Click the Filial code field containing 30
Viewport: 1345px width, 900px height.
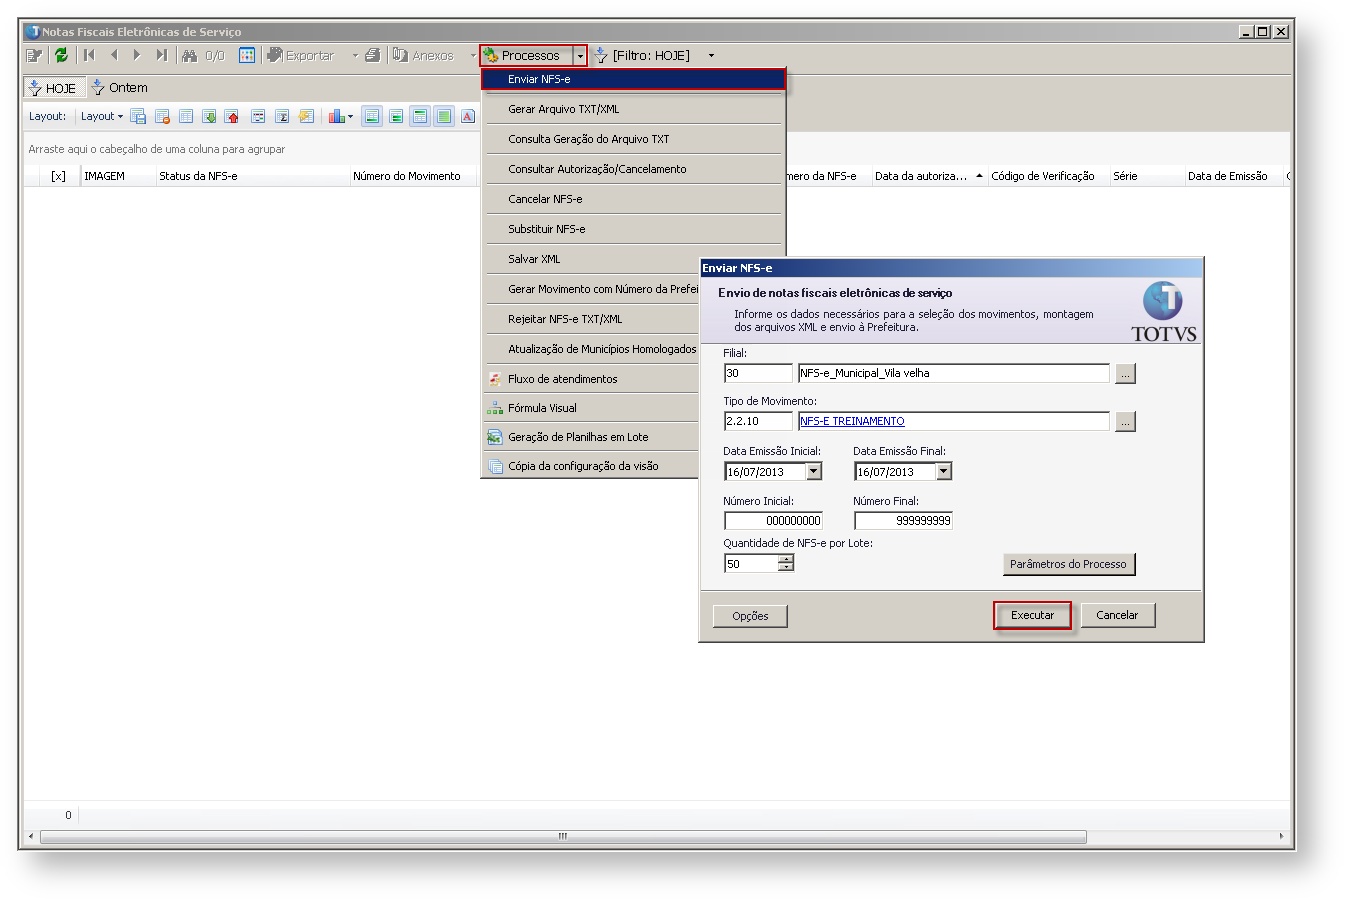(x=758, y=373)
